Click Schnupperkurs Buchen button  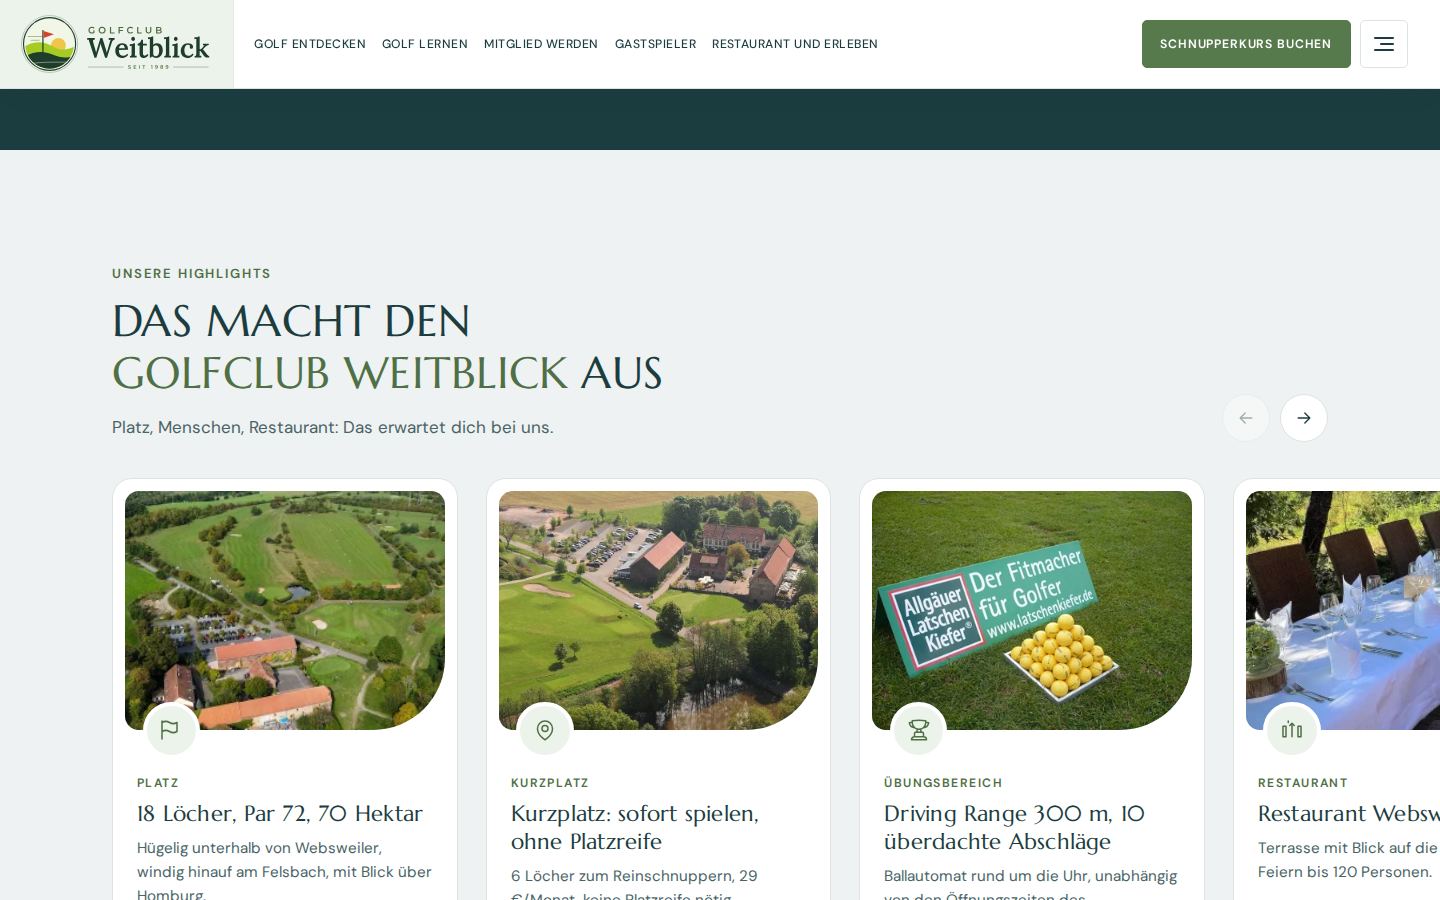1246,44
